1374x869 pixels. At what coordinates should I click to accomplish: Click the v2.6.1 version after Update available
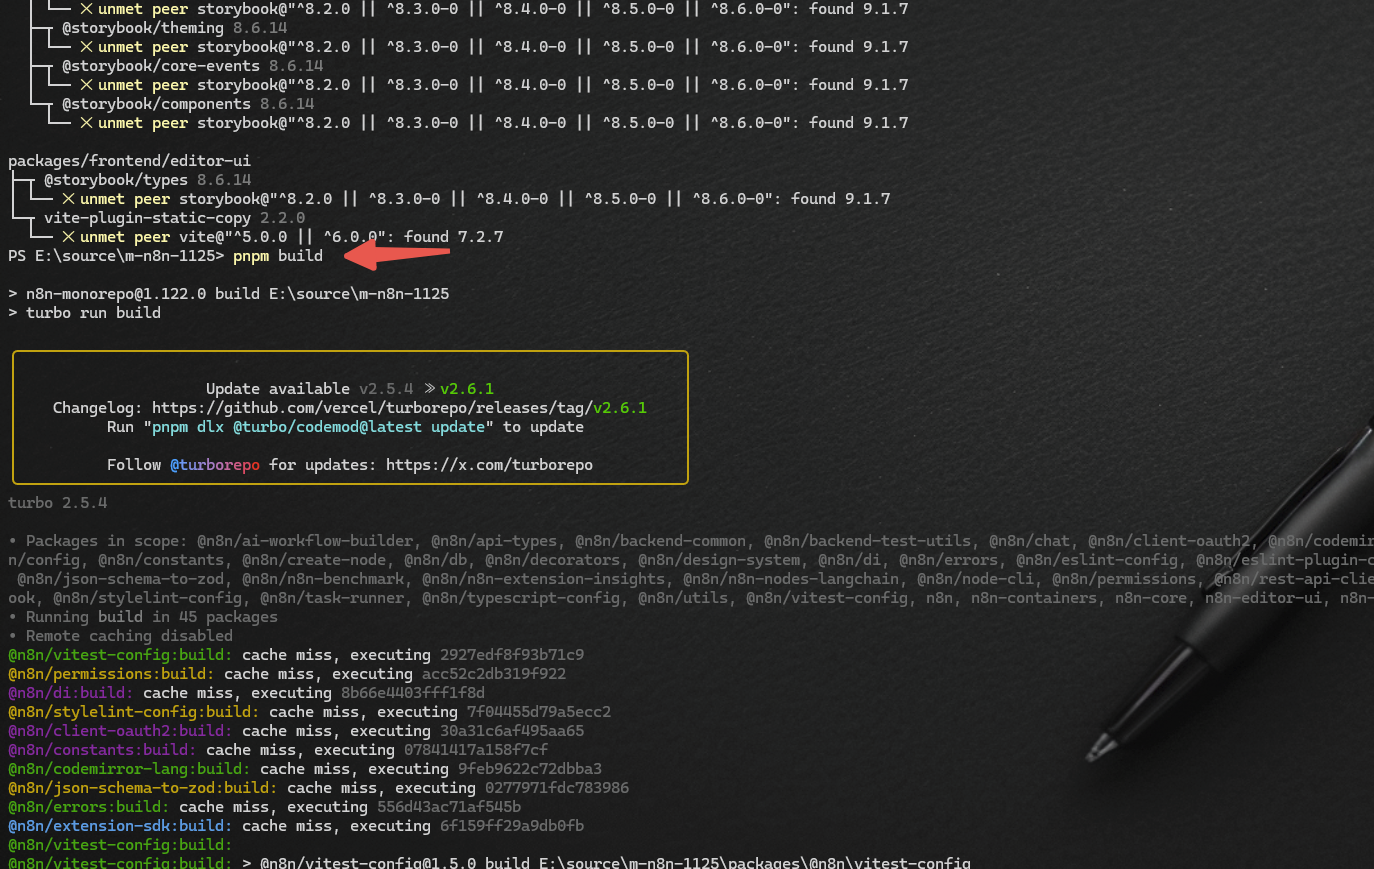coord(467,389)
